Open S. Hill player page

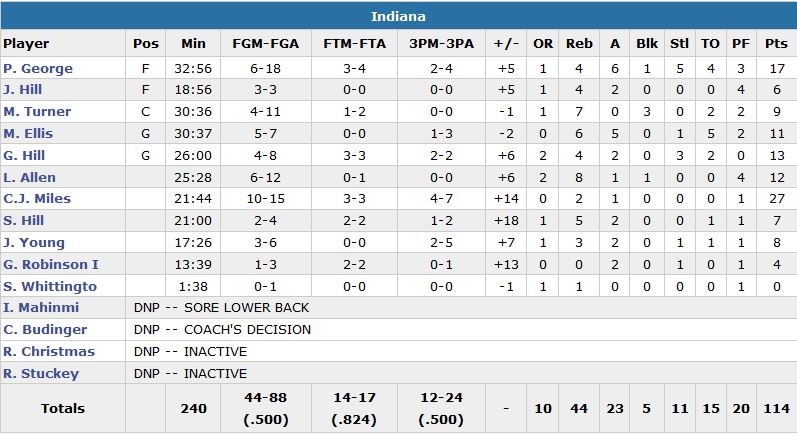pos(23,221)
